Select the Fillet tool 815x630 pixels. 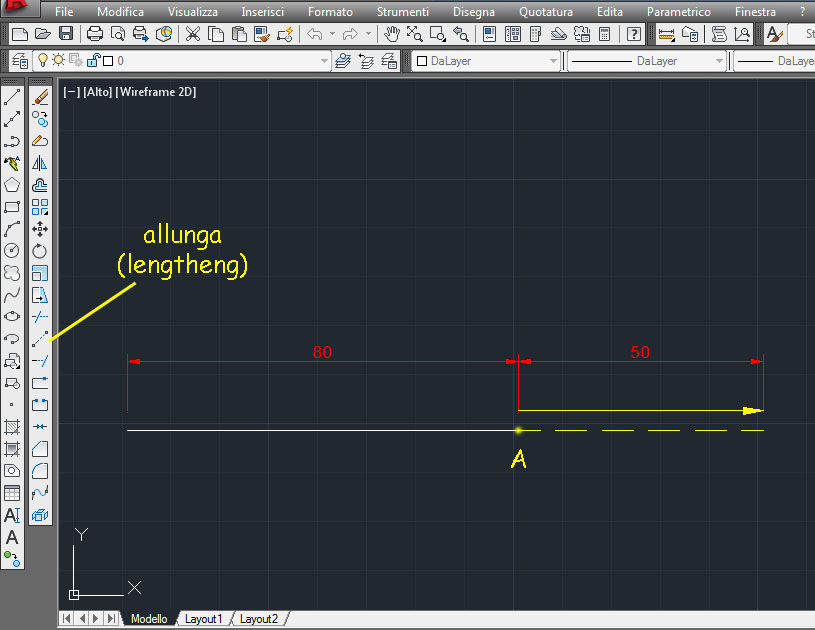[40, 471]
